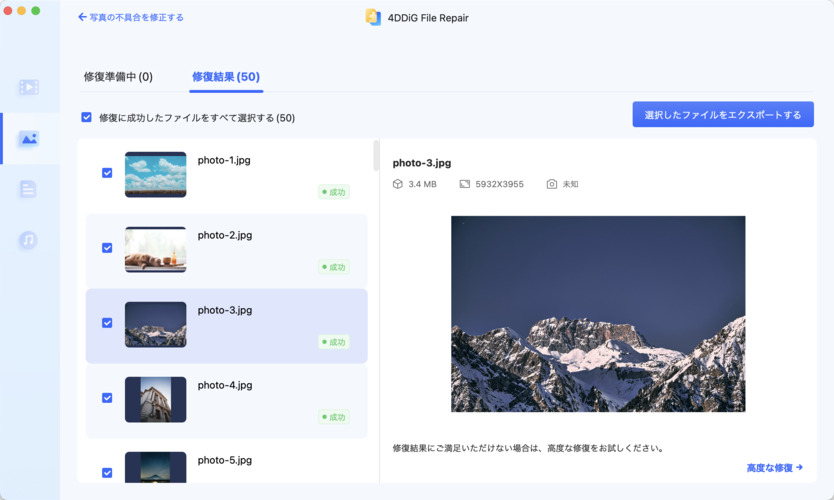Click the file size cube icon

point(397,184)
